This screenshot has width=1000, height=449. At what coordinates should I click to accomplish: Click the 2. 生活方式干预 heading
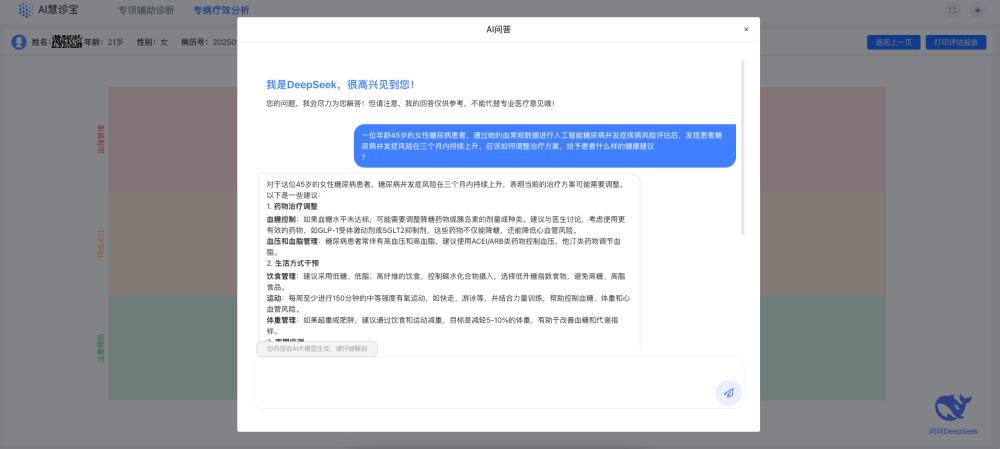tap(292, 263)
